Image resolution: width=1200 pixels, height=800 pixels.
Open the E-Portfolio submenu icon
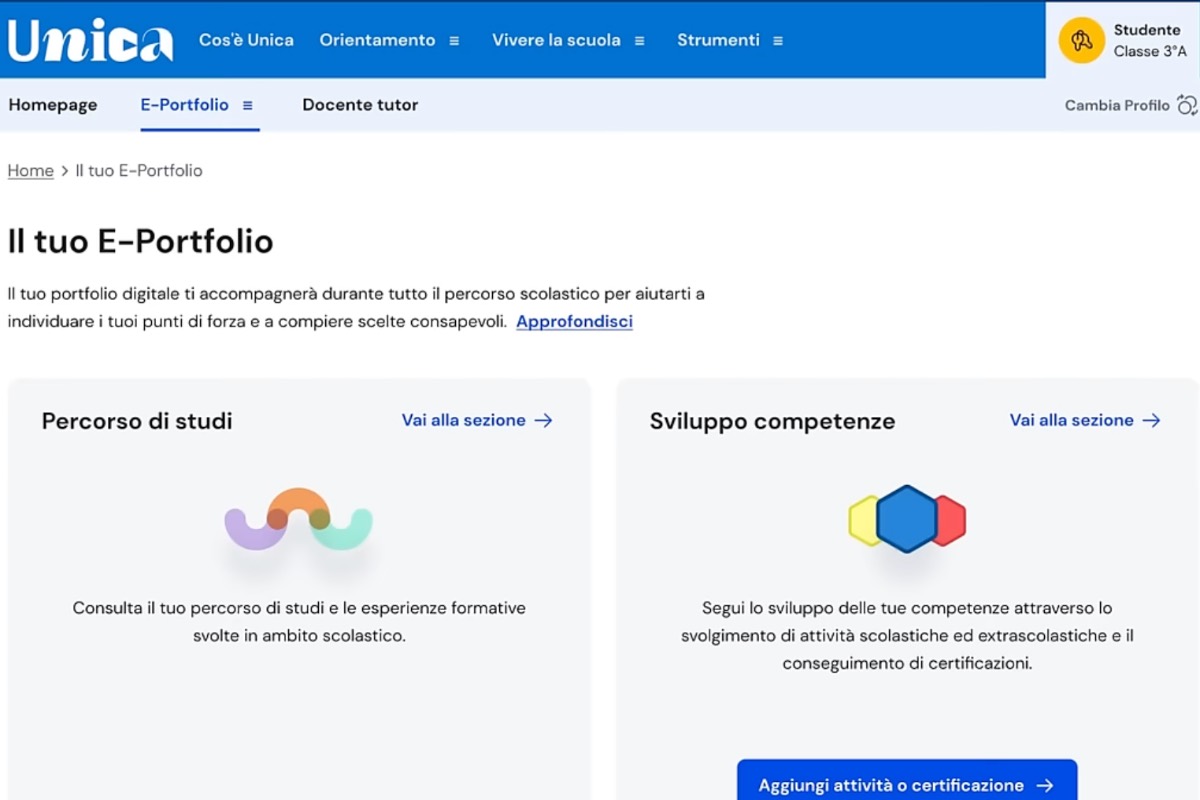point(248,105)
